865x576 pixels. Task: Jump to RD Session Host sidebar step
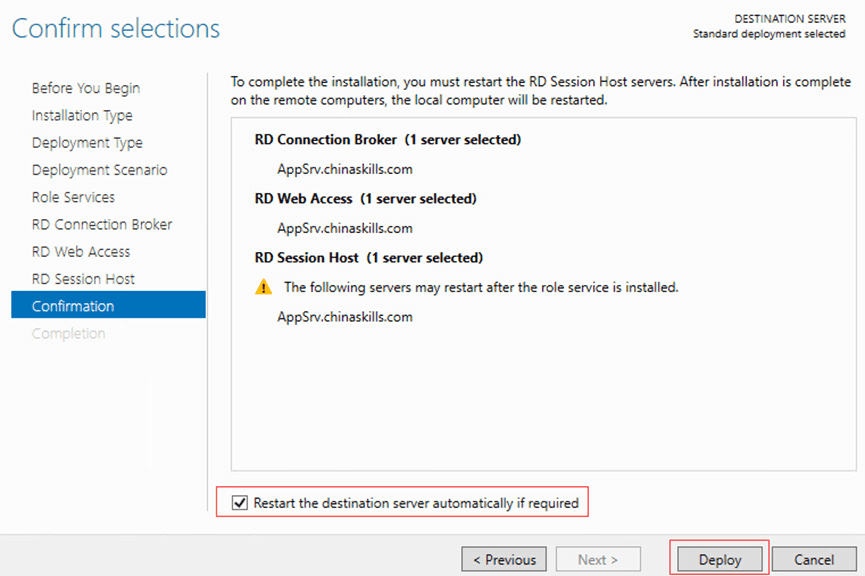(83, 279)
